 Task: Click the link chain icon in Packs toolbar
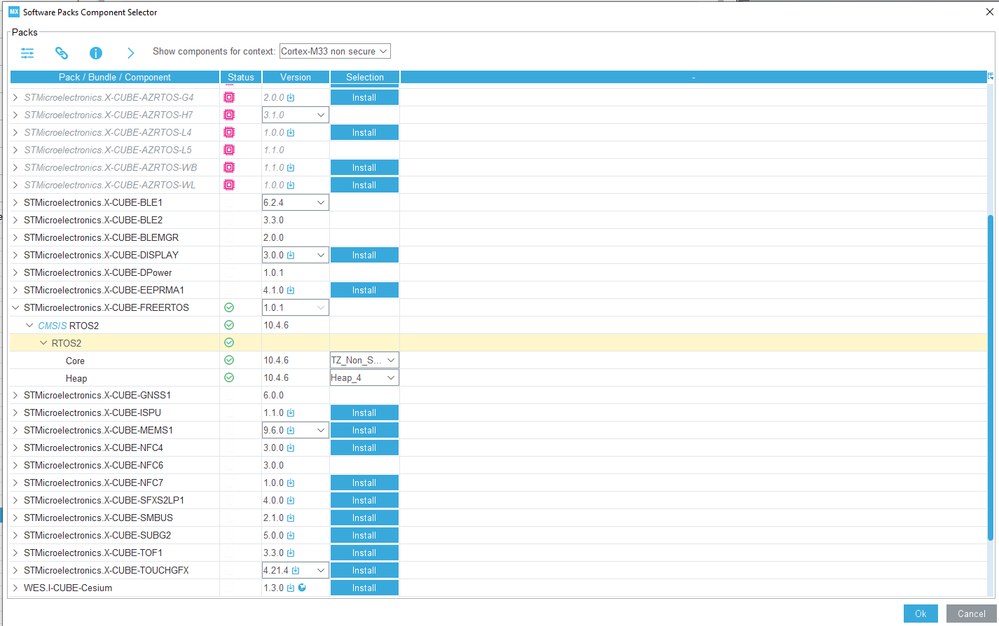click(61, 53)
